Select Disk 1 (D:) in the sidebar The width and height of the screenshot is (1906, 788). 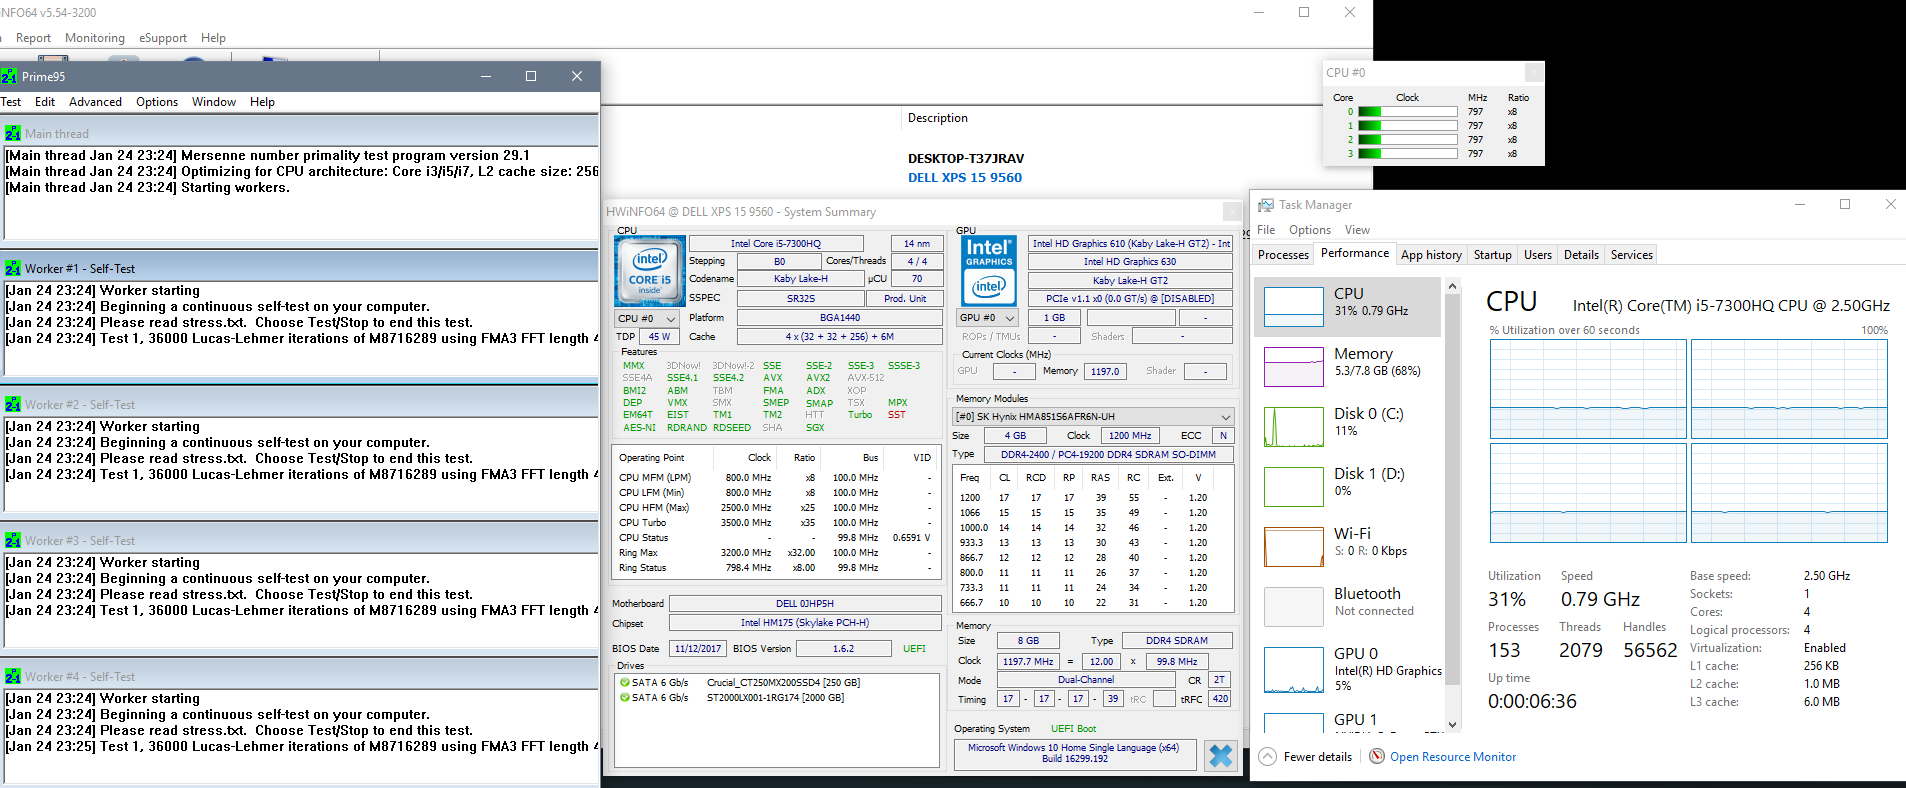pos(1347,486)
